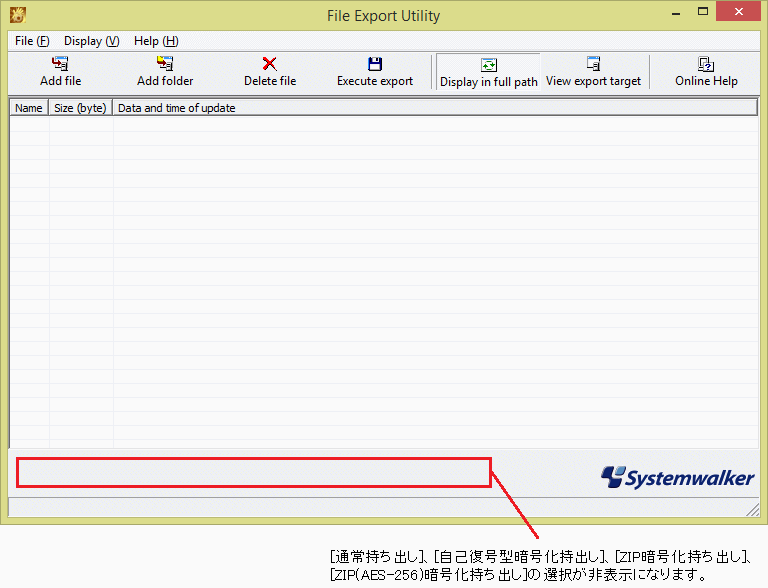Click the application icon in the title bar
The image size is (768, 588).
click(x=18, y=15)
